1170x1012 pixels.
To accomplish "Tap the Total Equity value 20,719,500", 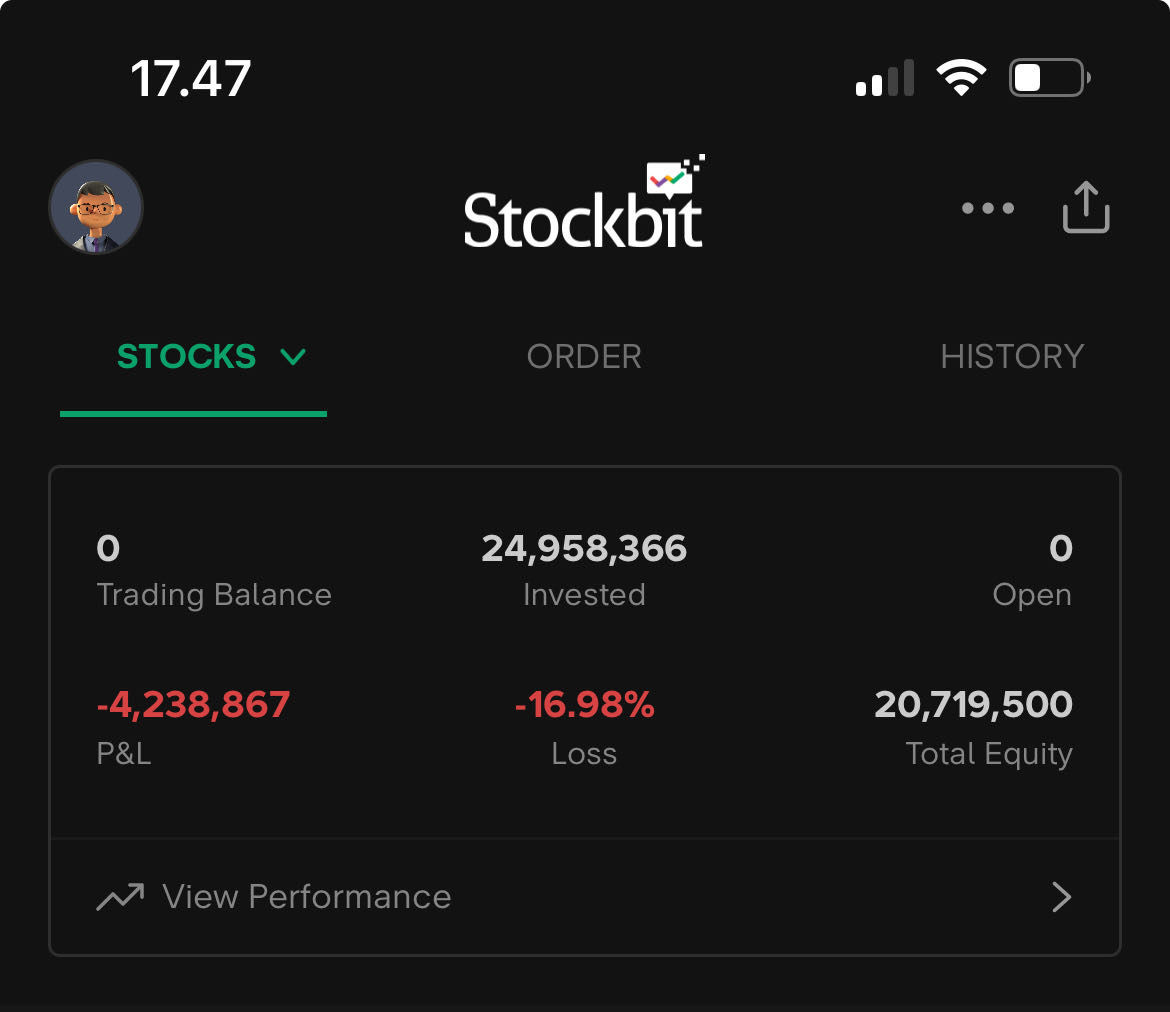I will point(973,705).
